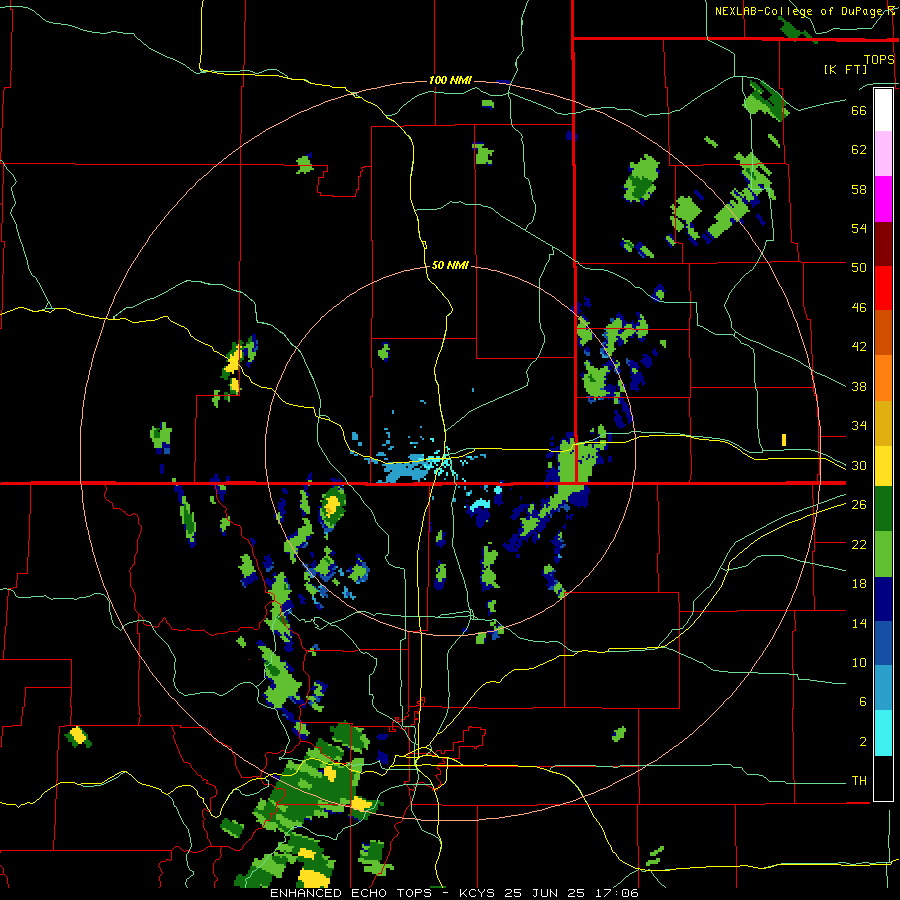Click the magenta legend swatch
The image size is (900, 900).
click(x=883, y=199)
